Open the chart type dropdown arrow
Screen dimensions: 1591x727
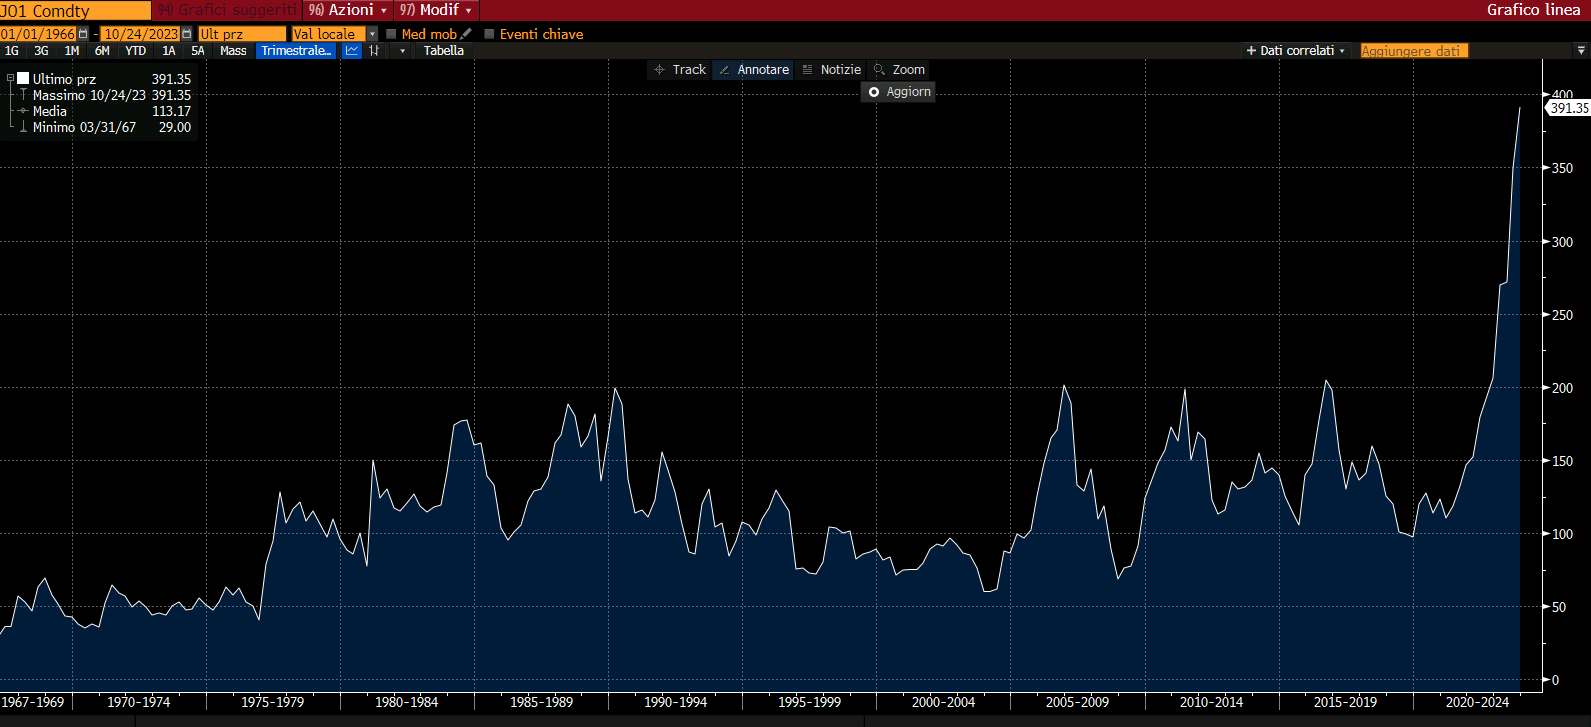coord(402,51)
